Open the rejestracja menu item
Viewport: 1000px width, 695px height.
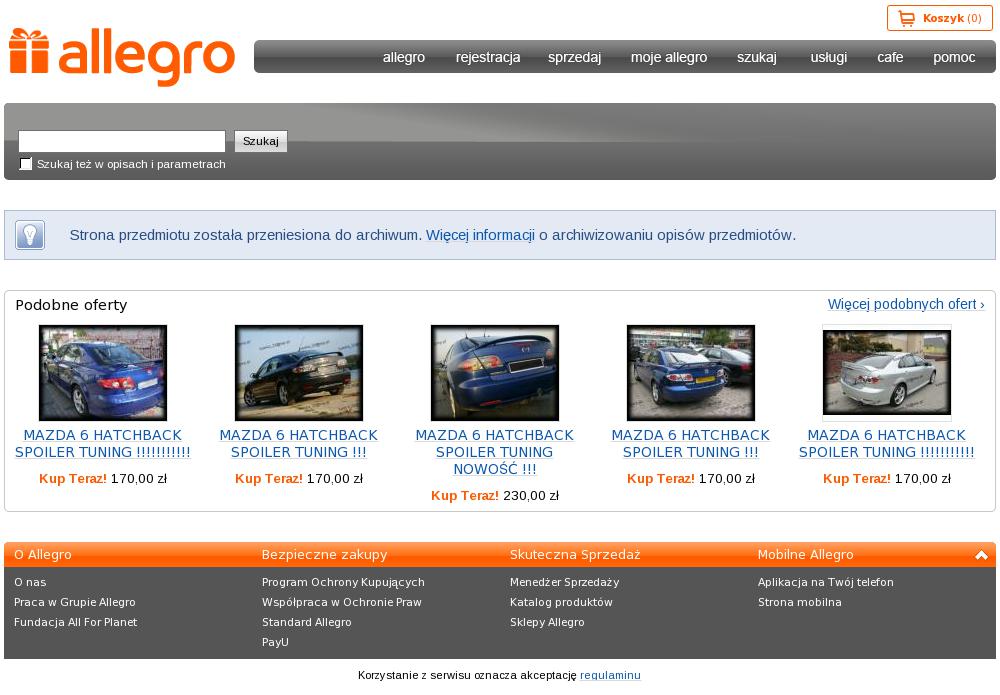click(x=488, y=57)
